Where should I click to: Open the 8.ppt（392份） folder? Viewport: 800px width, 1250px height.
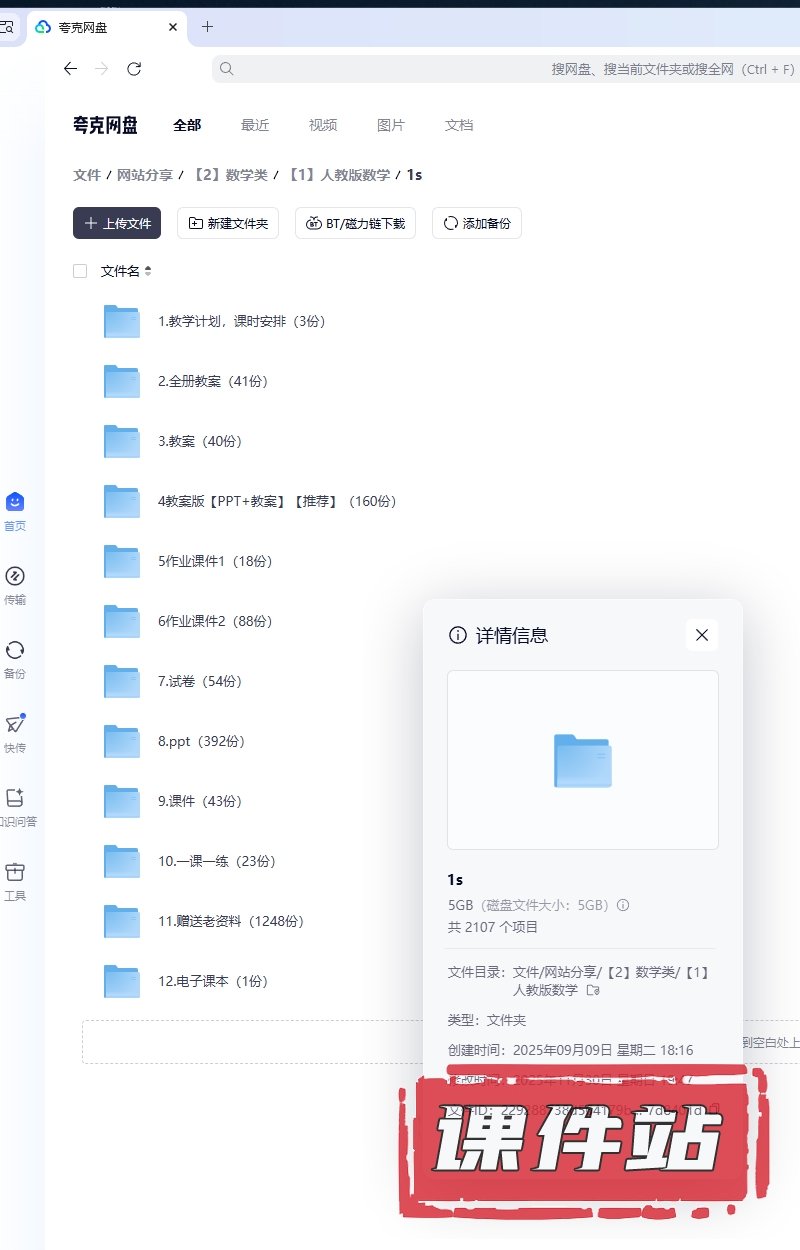coord(201,741)
